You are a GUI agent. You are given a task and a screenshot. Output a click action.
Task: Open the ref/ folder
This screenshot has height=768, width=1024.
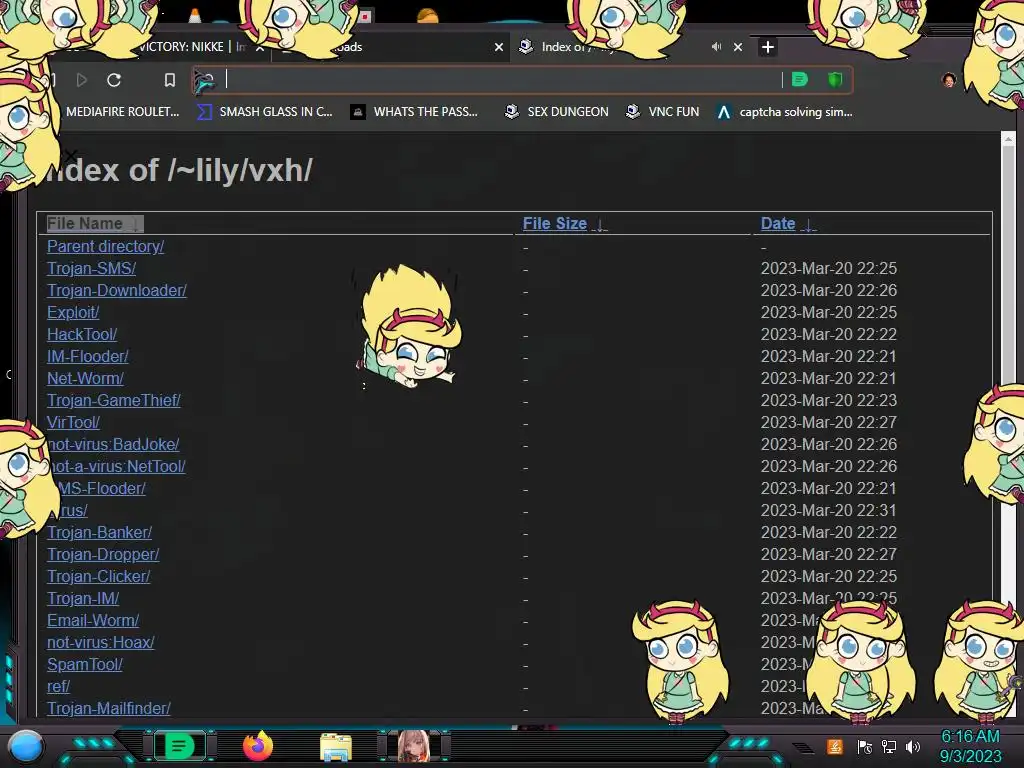pyautogui.click(x=58, y=686)
